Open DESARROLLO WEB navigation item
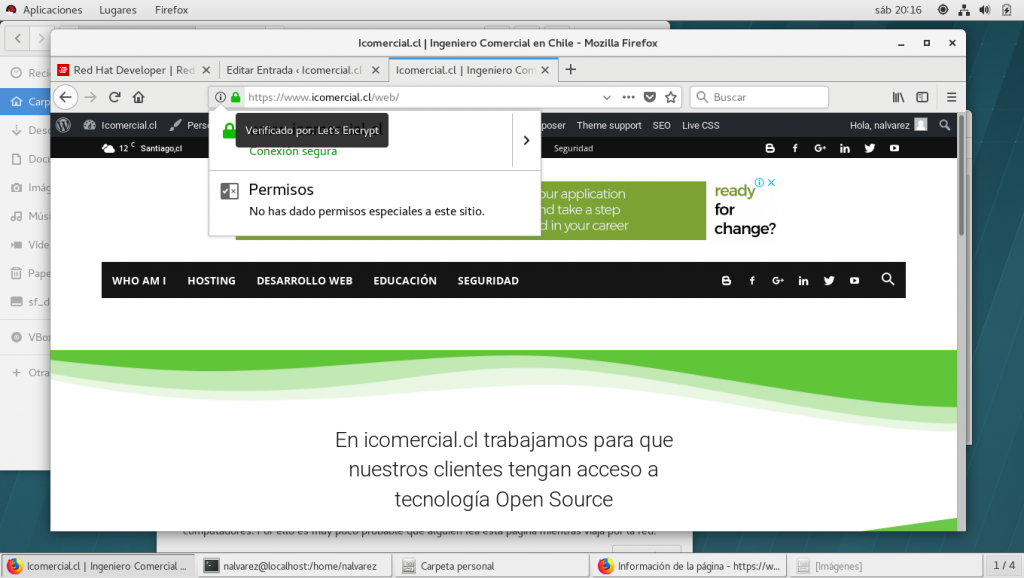1024x578 pixels. click(304, 281)
